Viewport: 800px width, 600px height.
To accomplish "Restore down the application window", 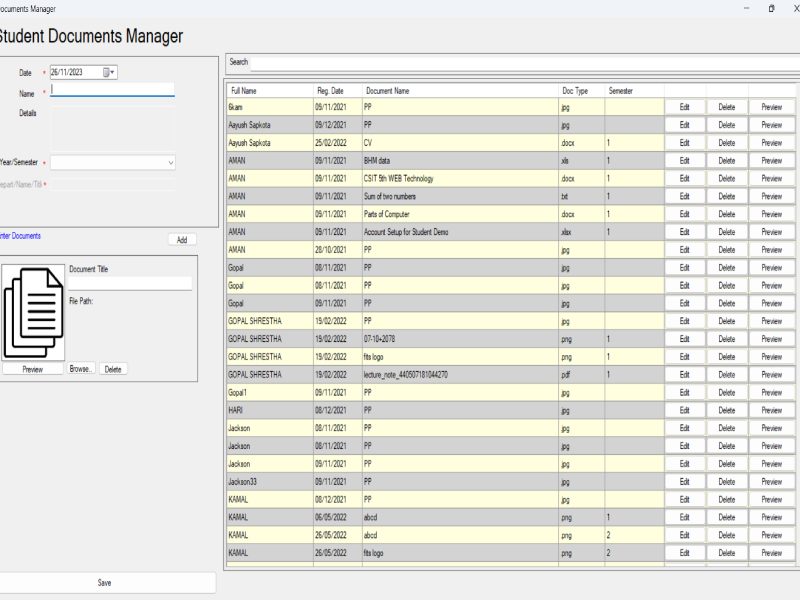I will tap(770, 8).
